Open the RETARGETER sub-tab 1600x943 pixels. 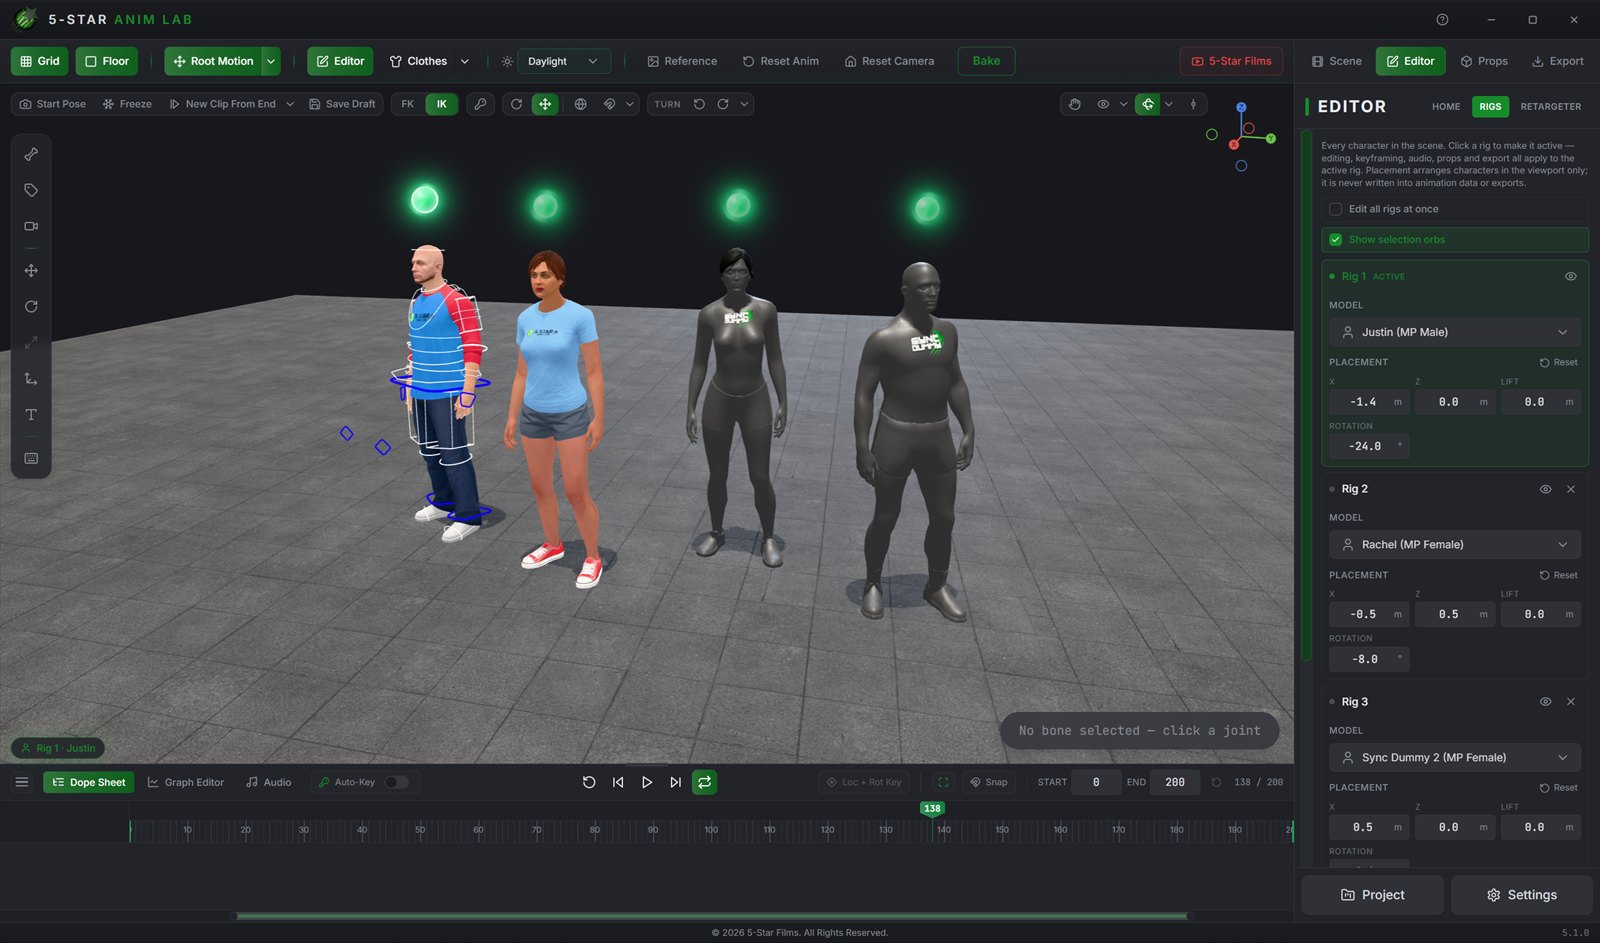coord(1550,106)
